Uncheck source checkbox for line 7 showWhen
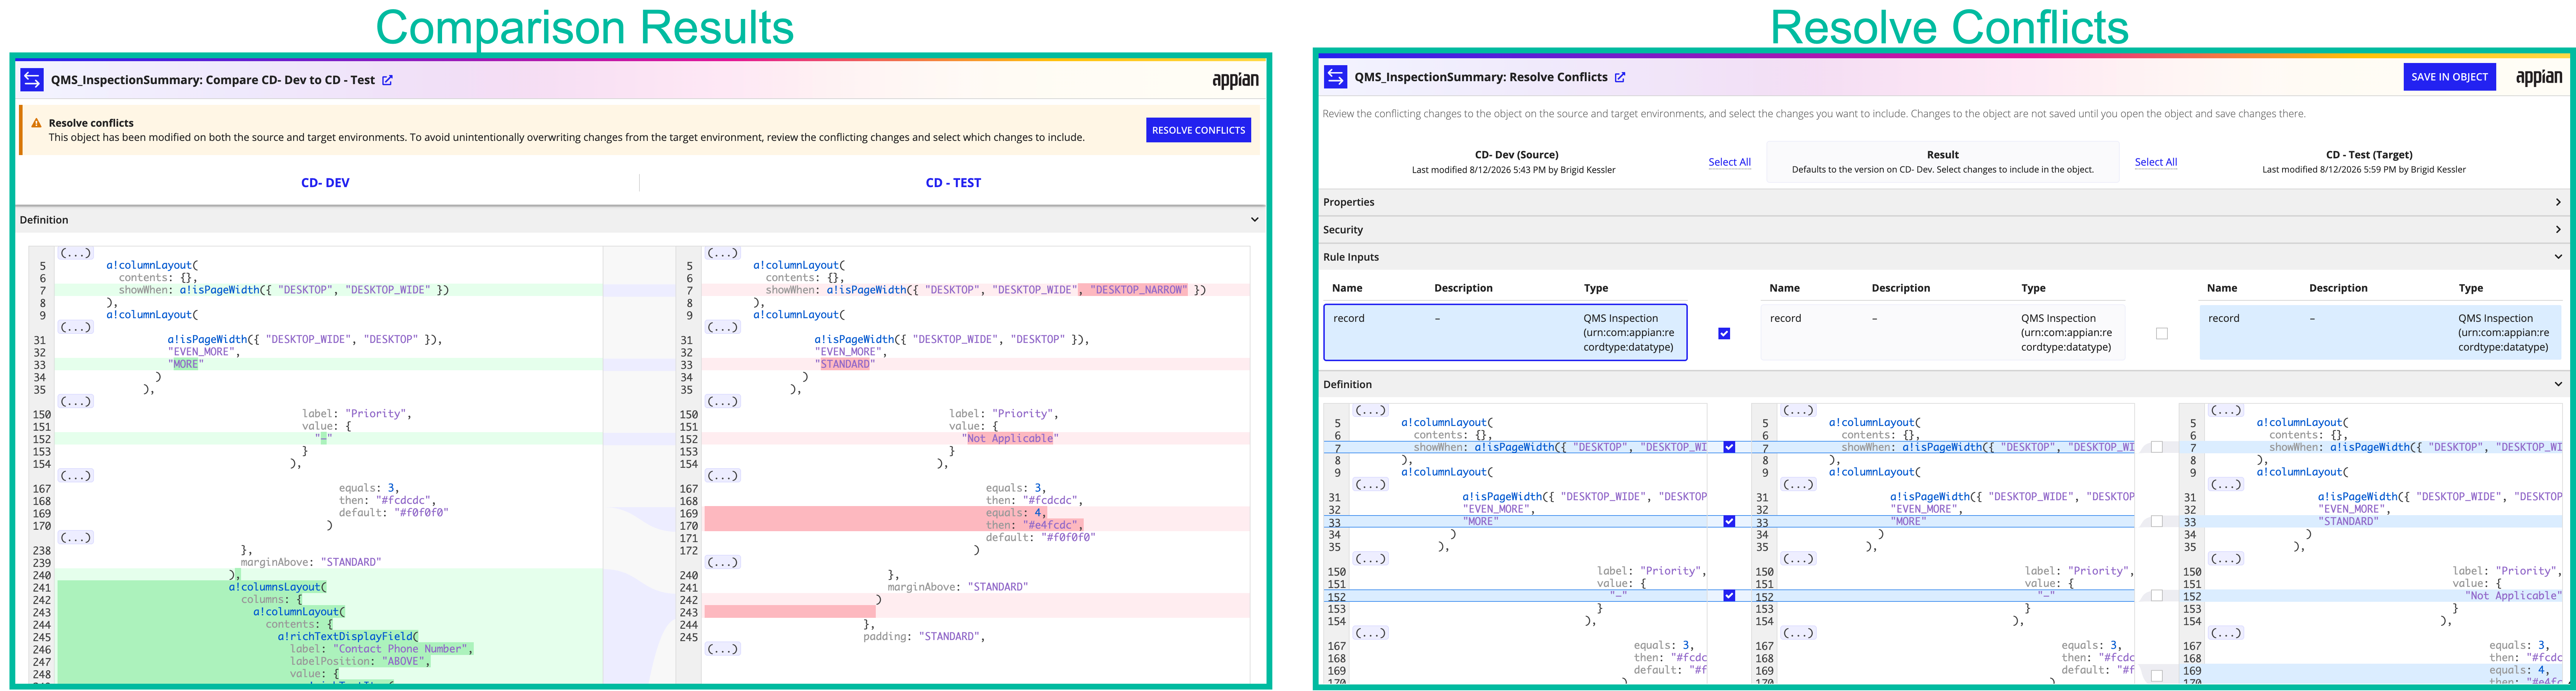The height and width of the screenshot is (691, 2576). (1729, 447)
